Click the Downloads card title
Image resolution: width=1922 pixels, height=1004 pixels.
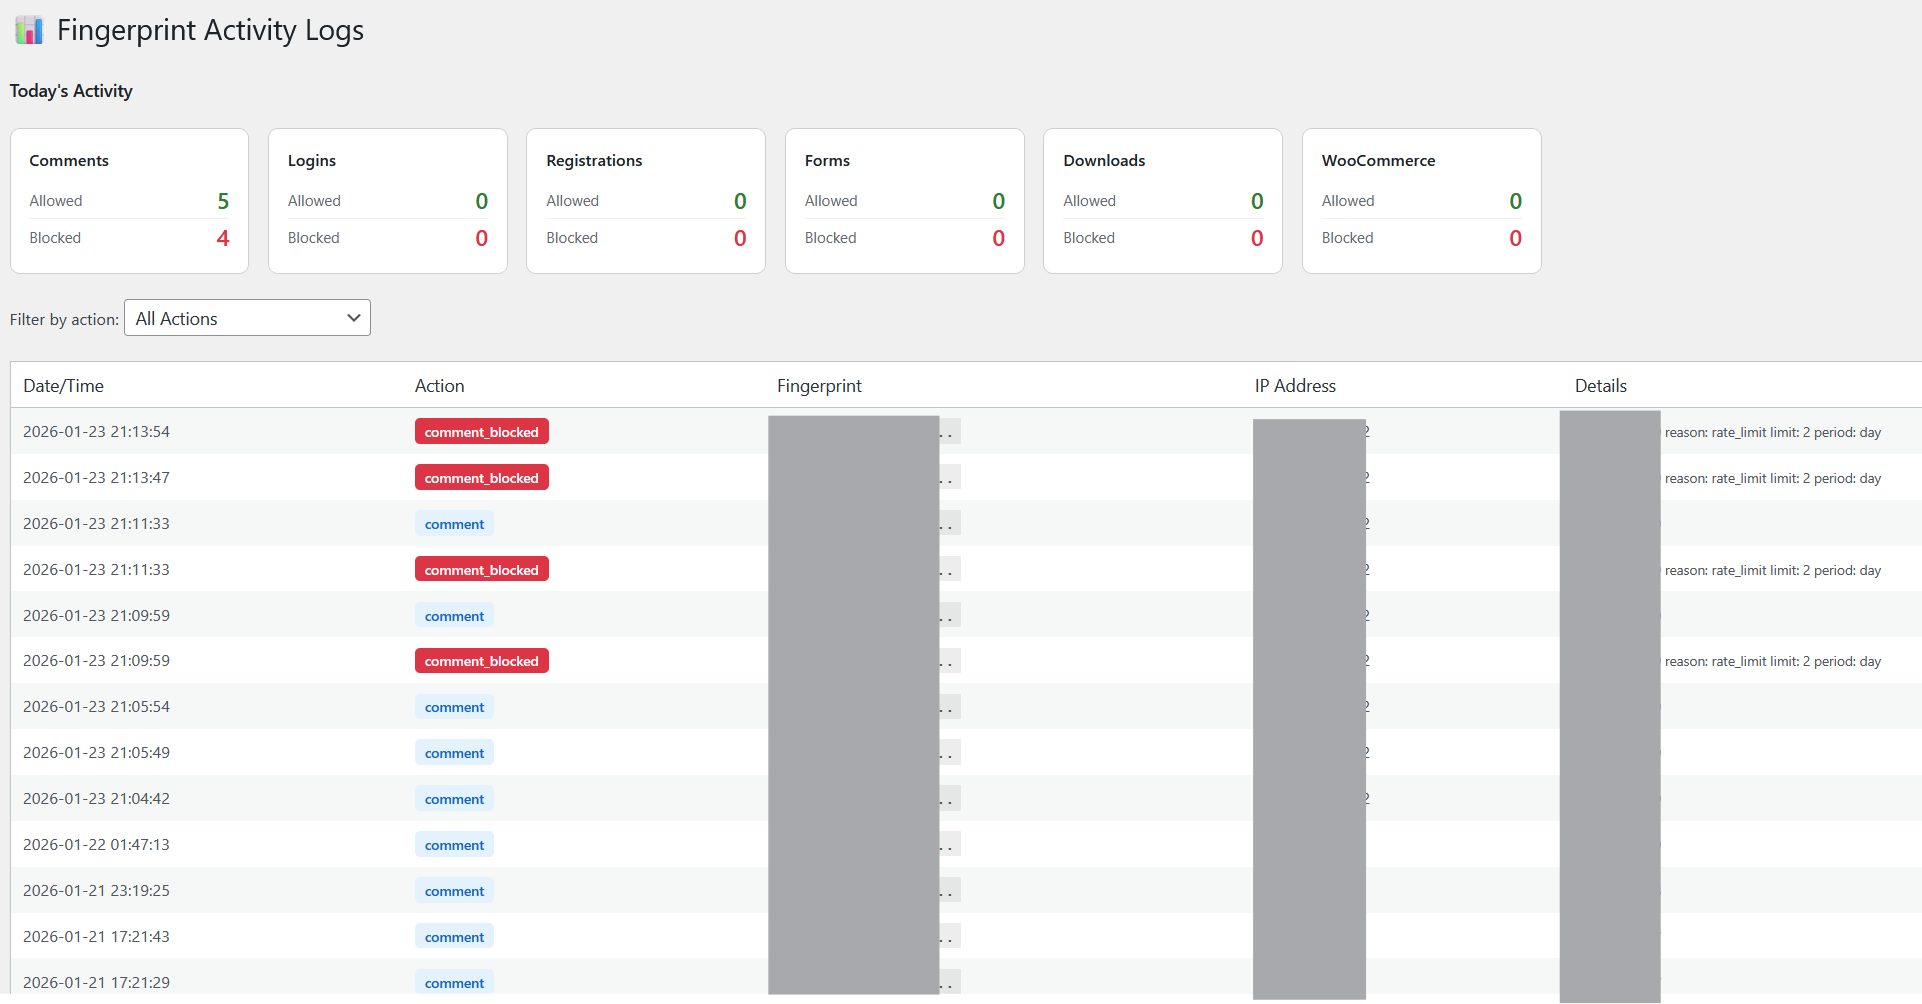pyautogui.click(x=1104, y=160)
